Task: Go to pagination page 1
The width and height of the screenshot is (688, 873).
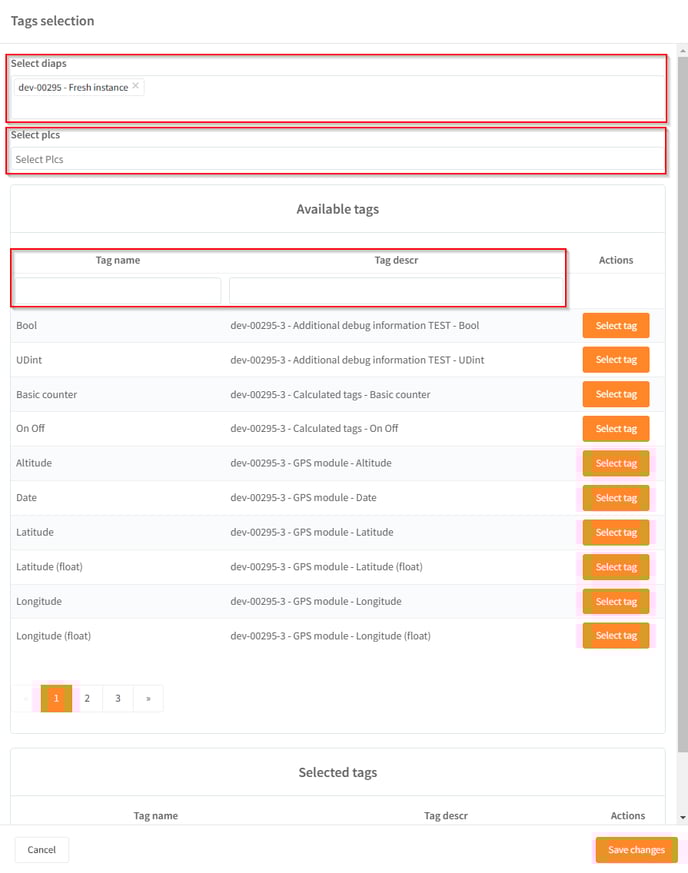Action: [x=56, y=698]
